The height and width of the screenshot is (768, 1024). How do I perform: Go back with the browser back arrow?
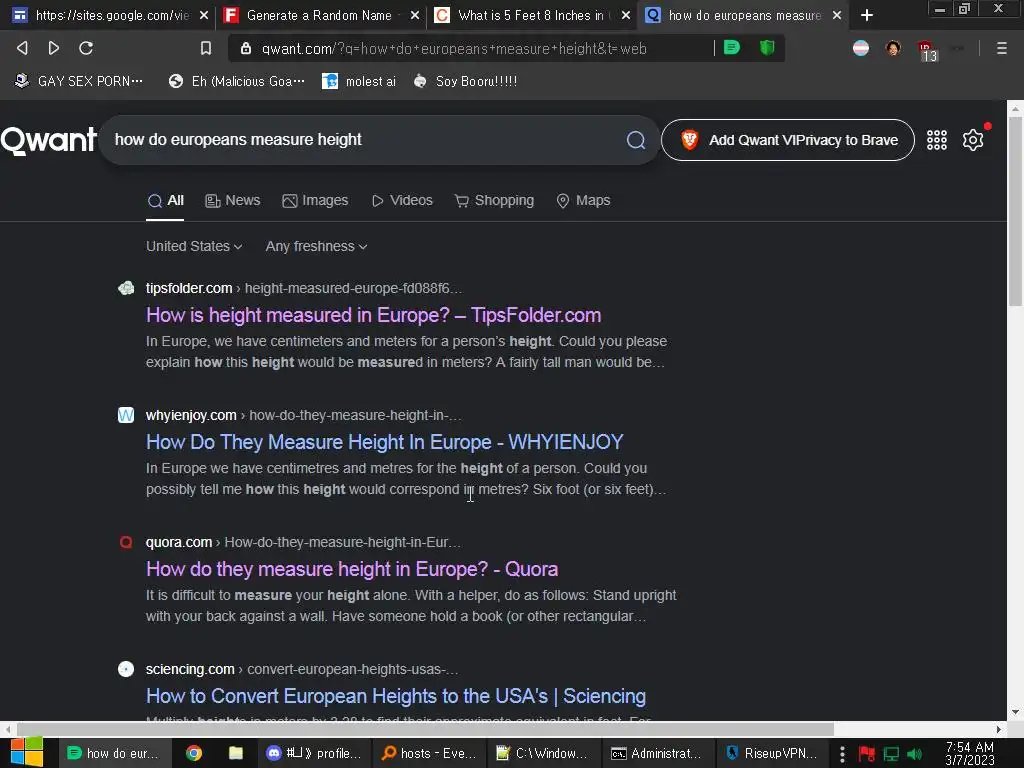point(22,48)
